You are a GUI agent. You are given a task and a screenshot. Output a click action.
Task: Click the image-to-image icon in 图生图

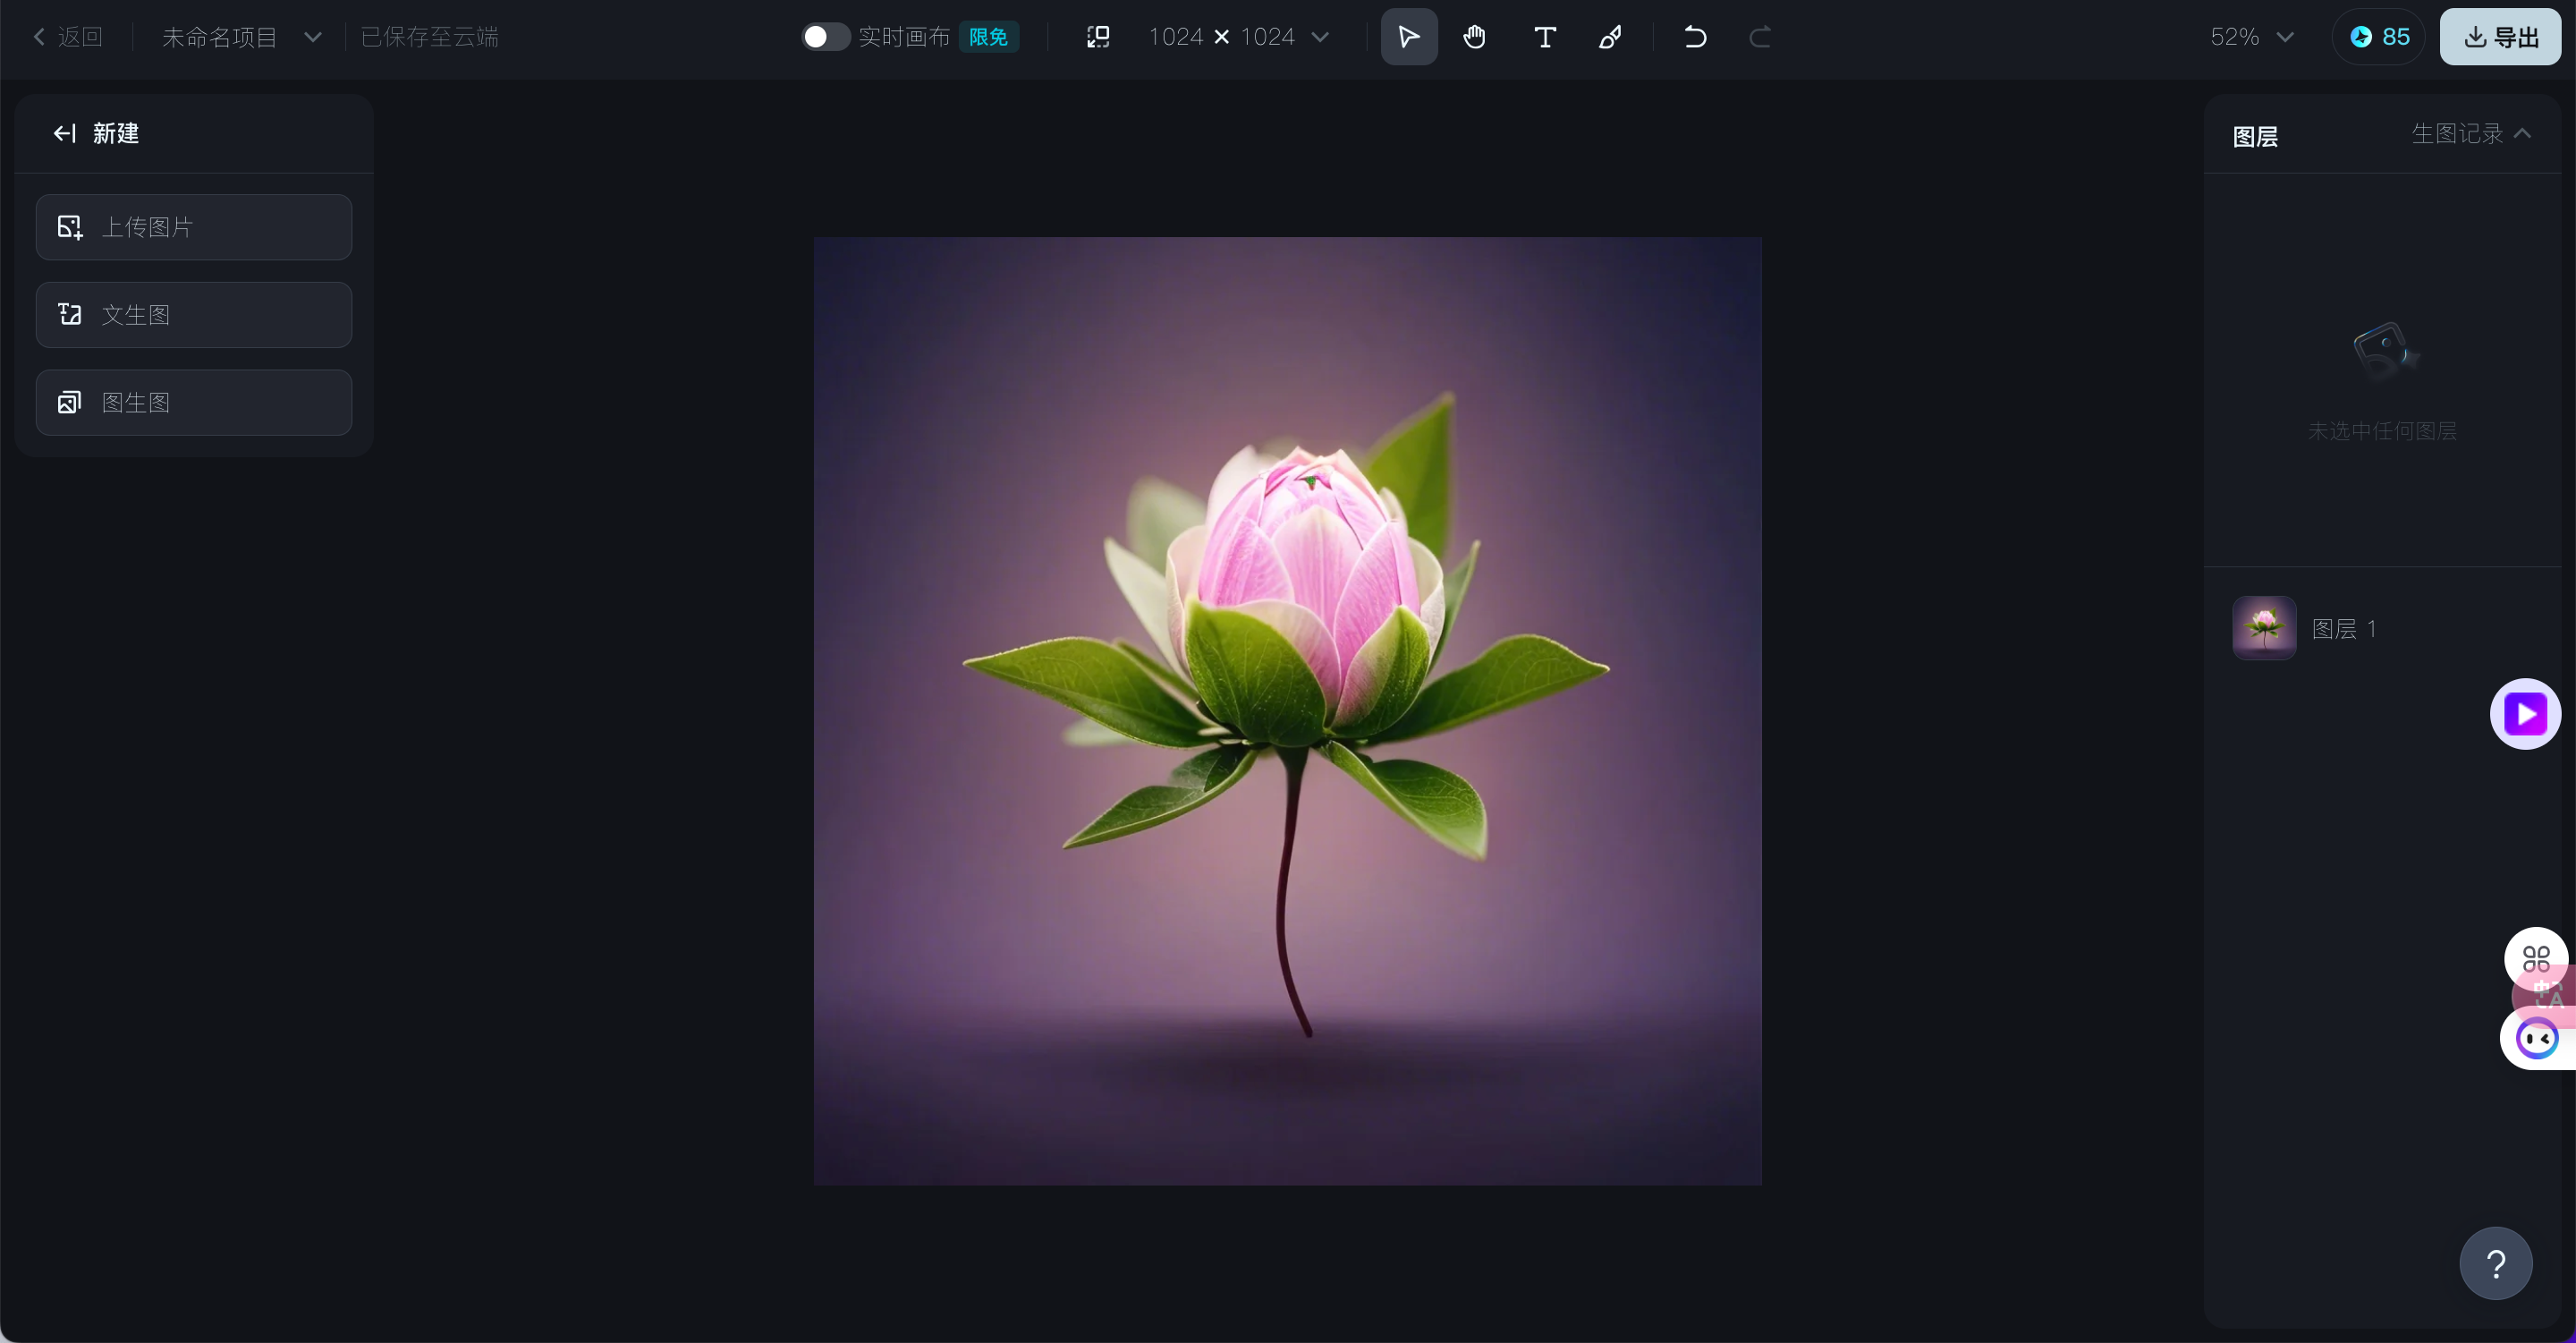(69, 403)
